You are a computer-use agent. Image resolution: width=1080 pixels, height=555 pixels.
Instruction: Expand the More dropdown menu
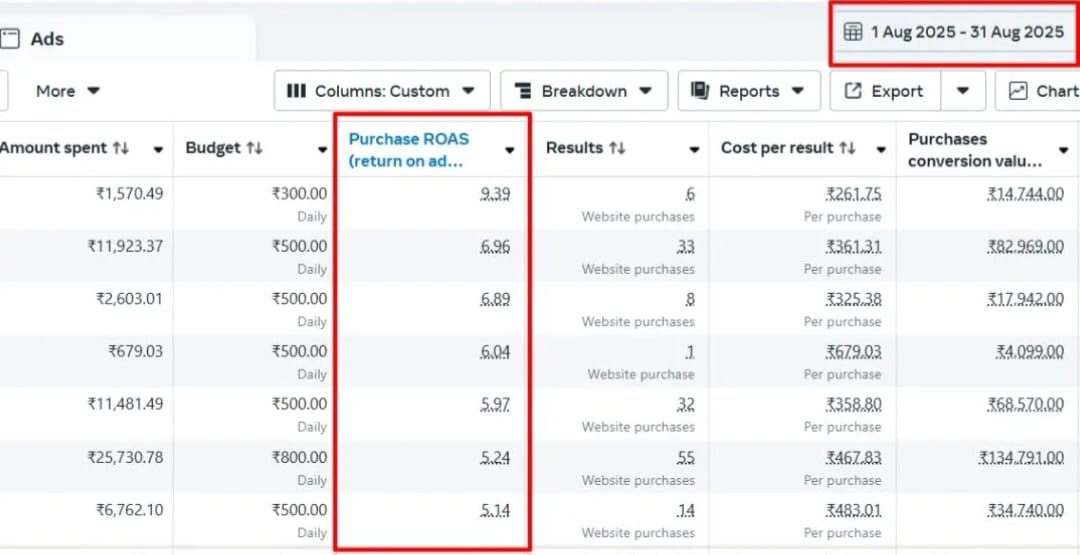tap(68, 91)
